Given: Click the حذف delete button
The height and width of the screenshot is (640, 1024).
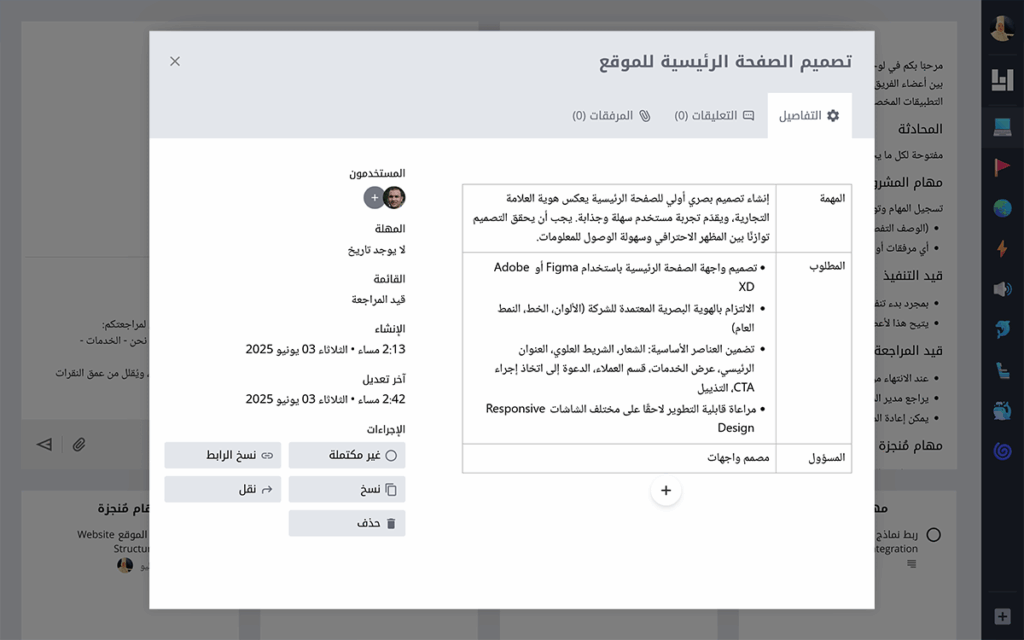Looking at the screenshot, I should pyautogui.click(x=347, y=523).
